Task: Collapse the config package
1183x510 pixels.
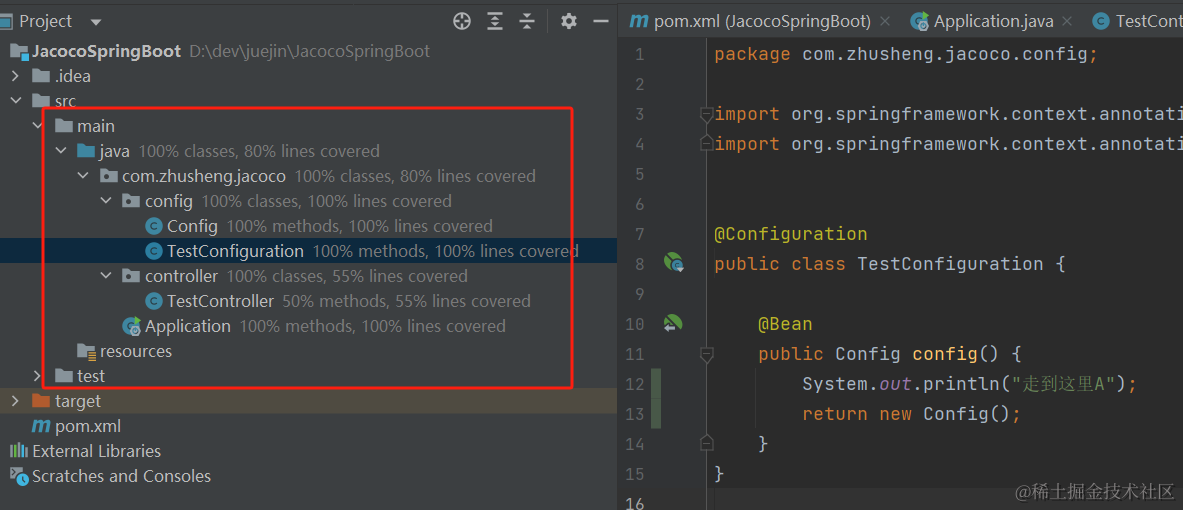Action: (106, 201)
